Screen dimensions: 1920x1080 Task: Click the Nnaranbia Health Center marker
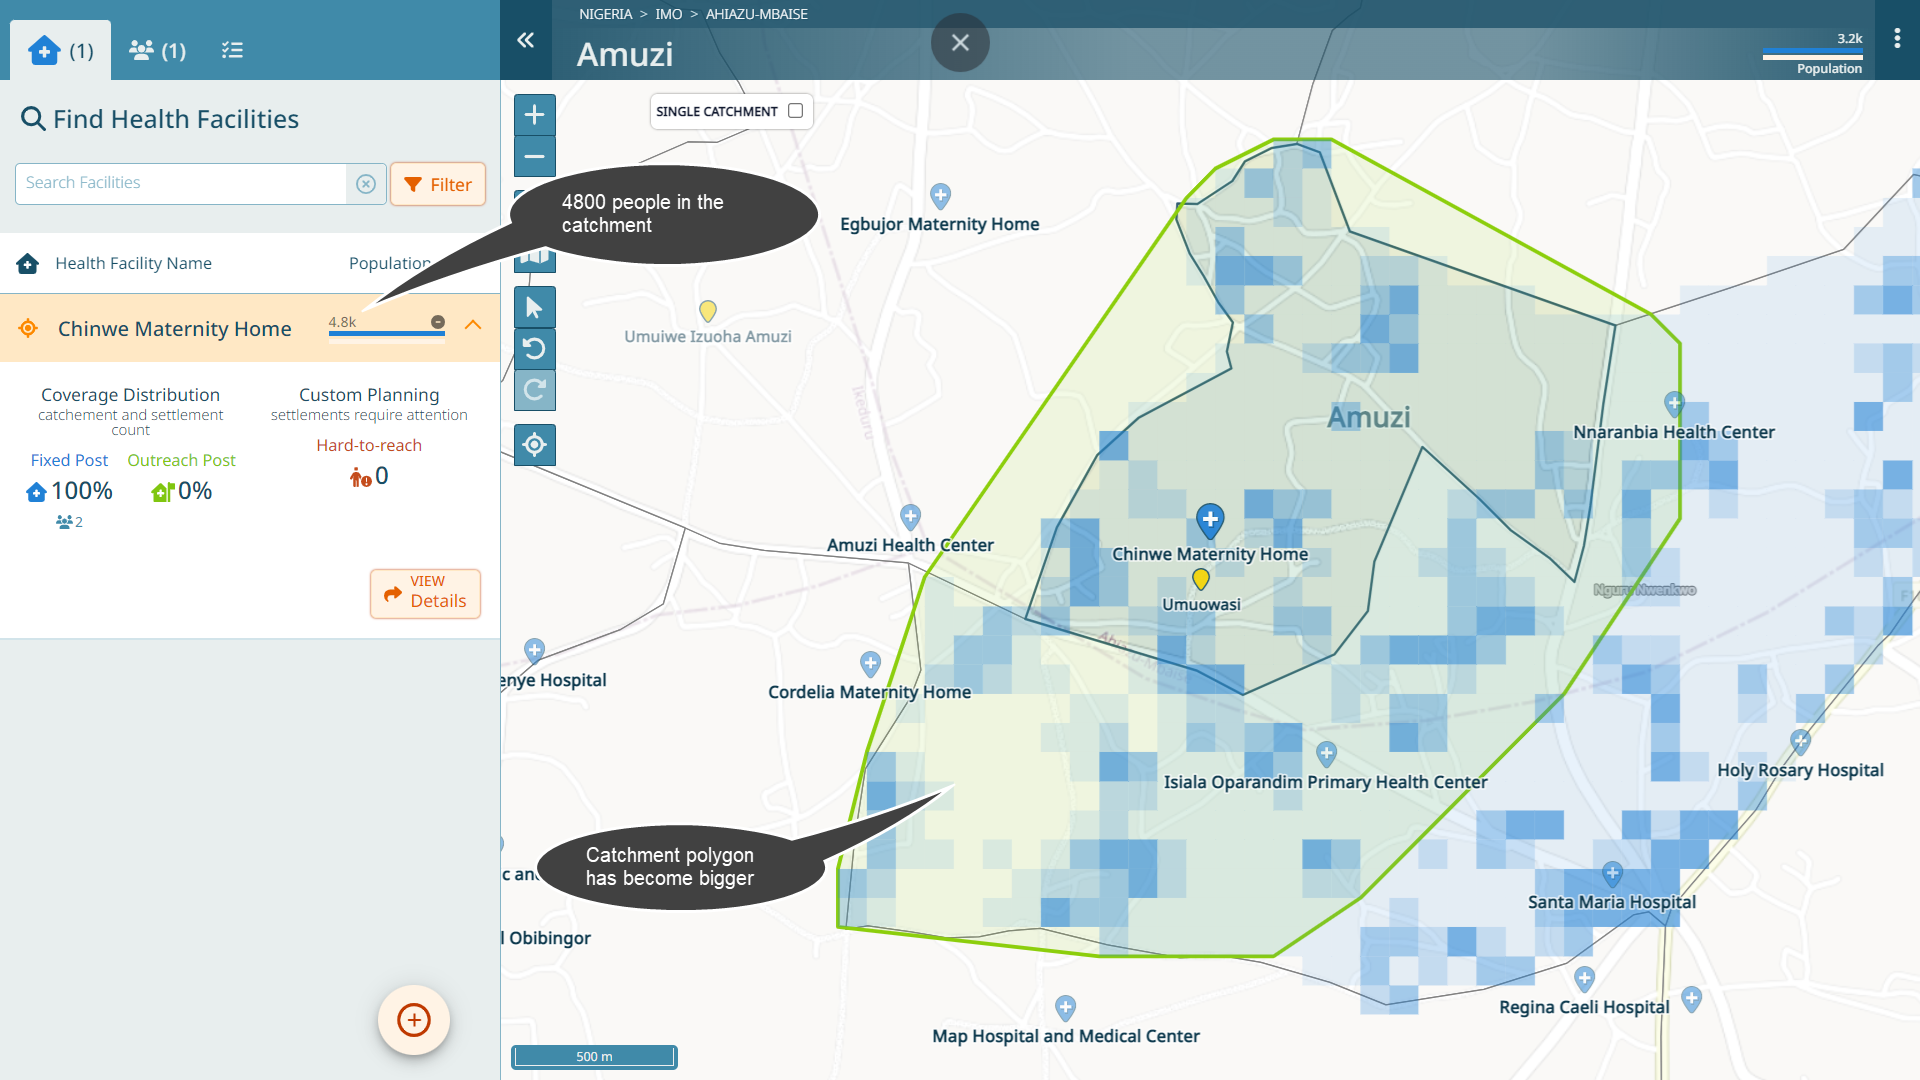point(1674,404)
